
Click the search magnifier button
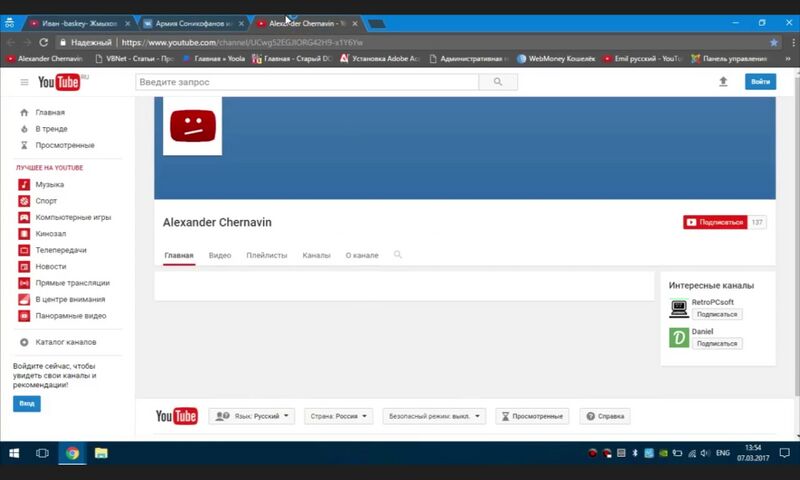tap(498, 82)
